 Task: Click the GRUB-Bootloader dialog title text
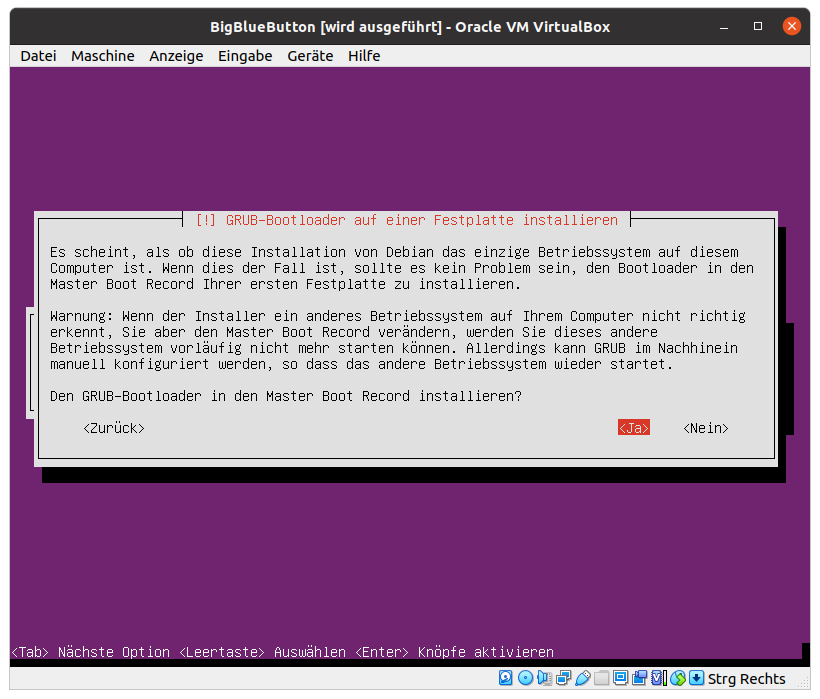point(406,220)
